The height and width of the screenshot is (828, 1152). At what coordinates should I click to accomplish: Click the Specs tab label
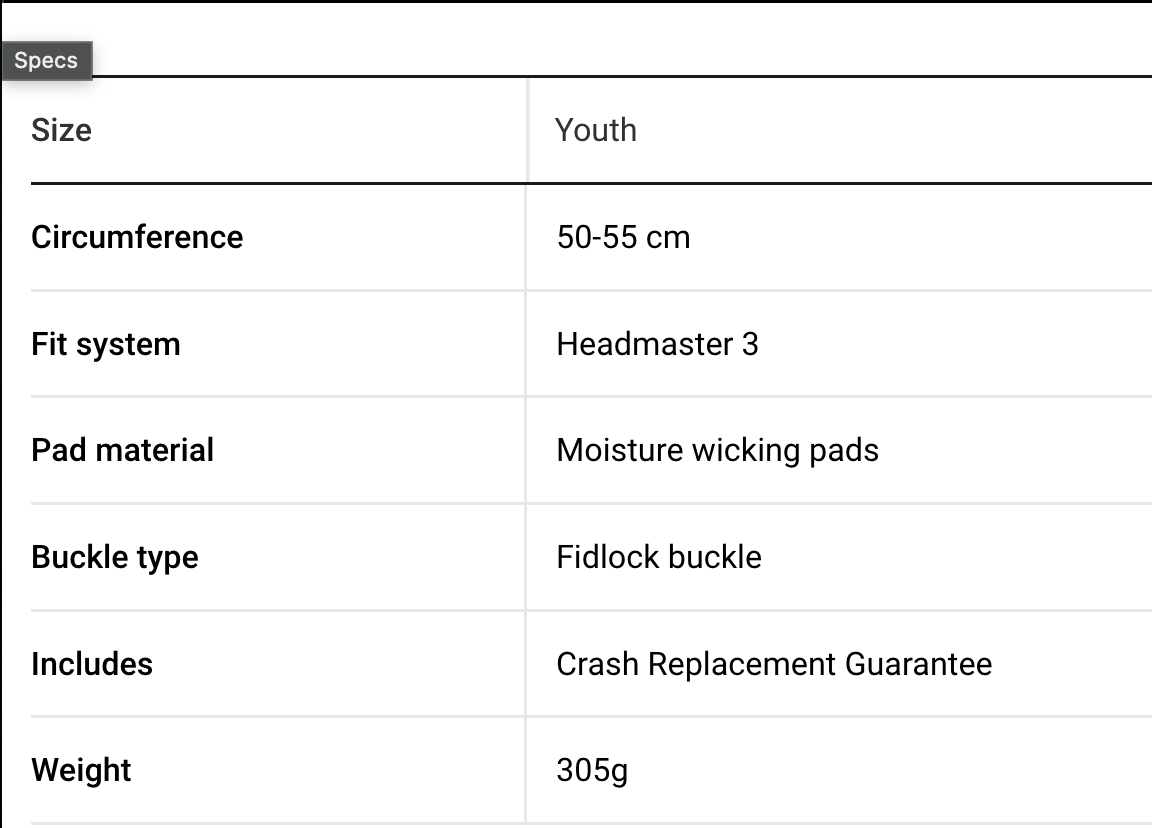click(x=46, y=61)
